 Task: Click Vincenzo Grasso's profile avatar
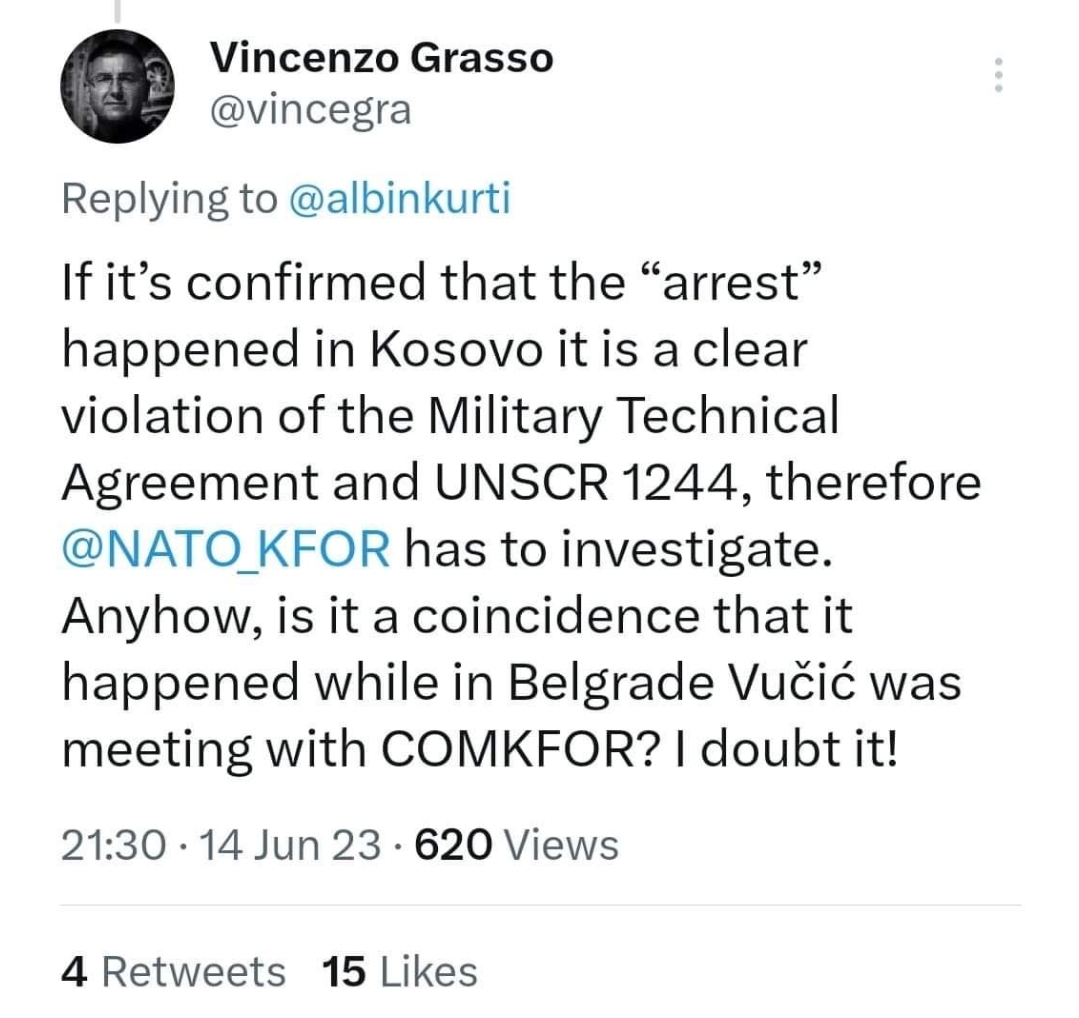tap(119, 87)
